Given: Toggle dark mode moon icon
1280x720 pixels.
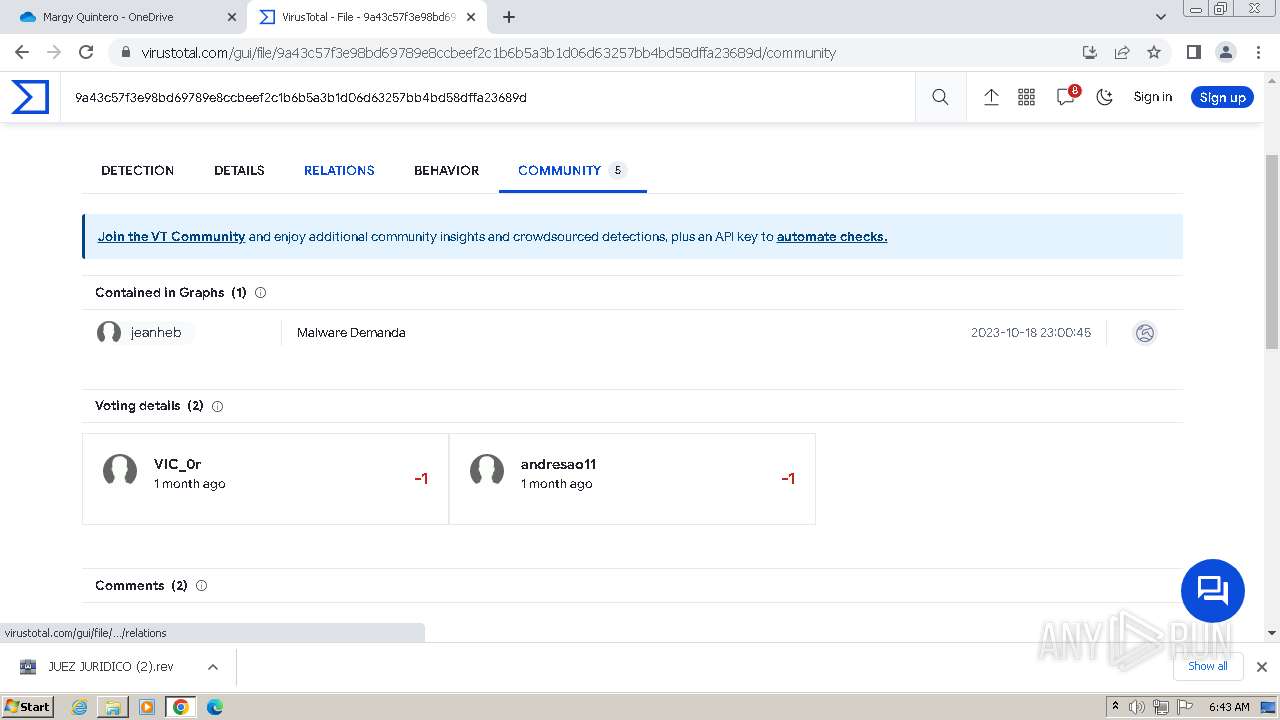Looking at the screenshot, I should (x=1104, y=97).
